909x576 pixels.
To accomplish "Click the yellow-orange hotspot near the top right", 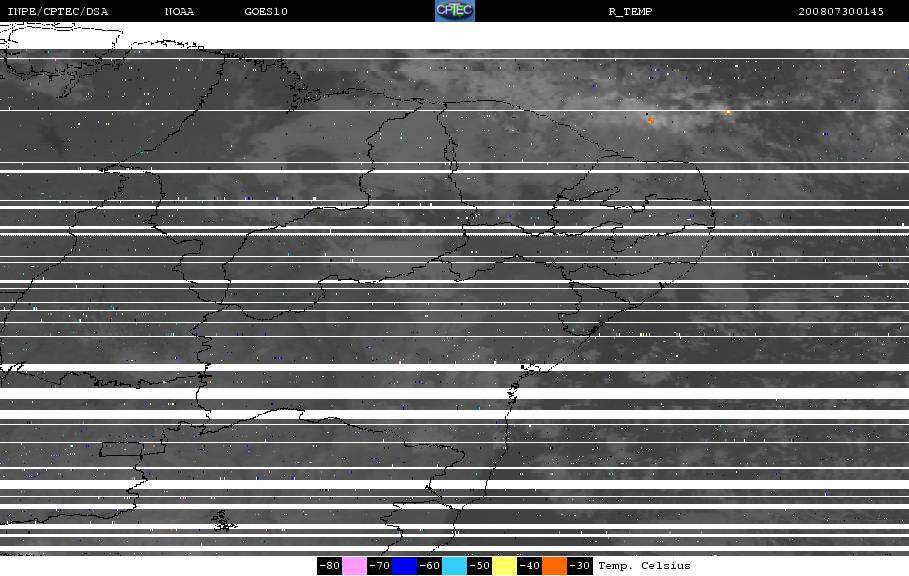I will pyautogui.click(x=728, y=112).
